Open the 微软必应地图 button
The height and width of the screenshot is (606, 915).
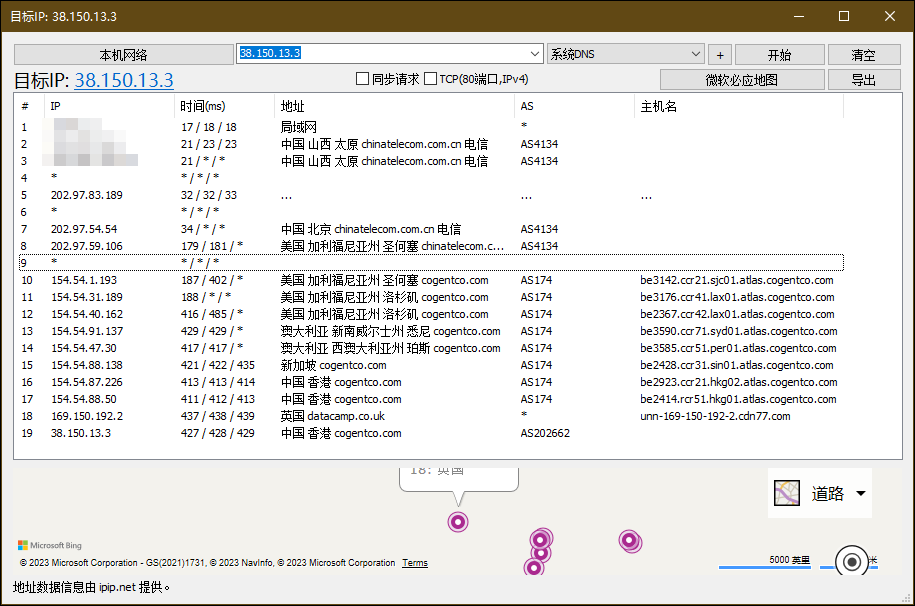coord(742,79)
